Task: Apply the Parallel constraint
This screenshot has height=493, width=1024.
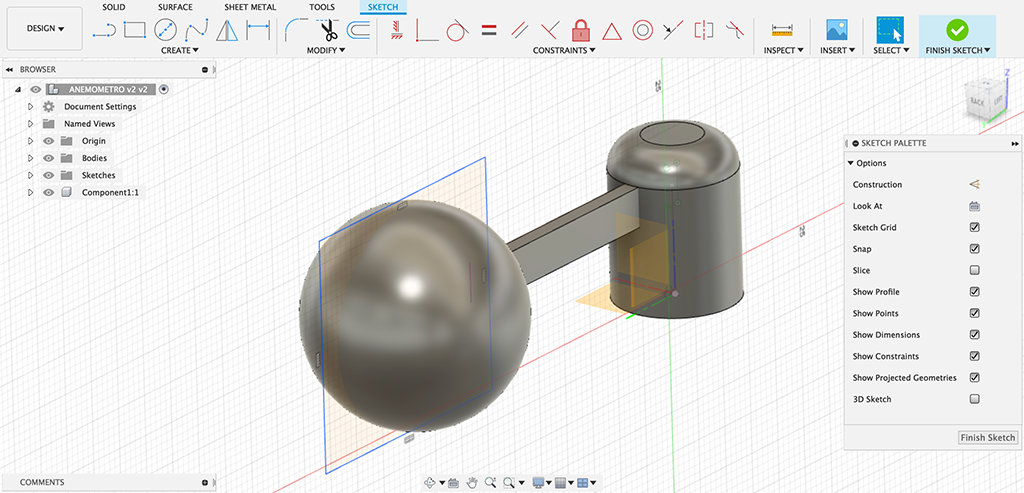Action: pyautogui.click(x=520, y=29)
